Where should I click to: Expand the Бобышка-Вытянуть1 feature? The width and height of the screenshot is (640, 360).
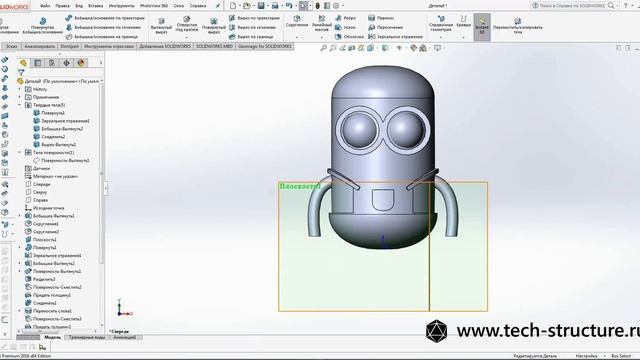20,216
